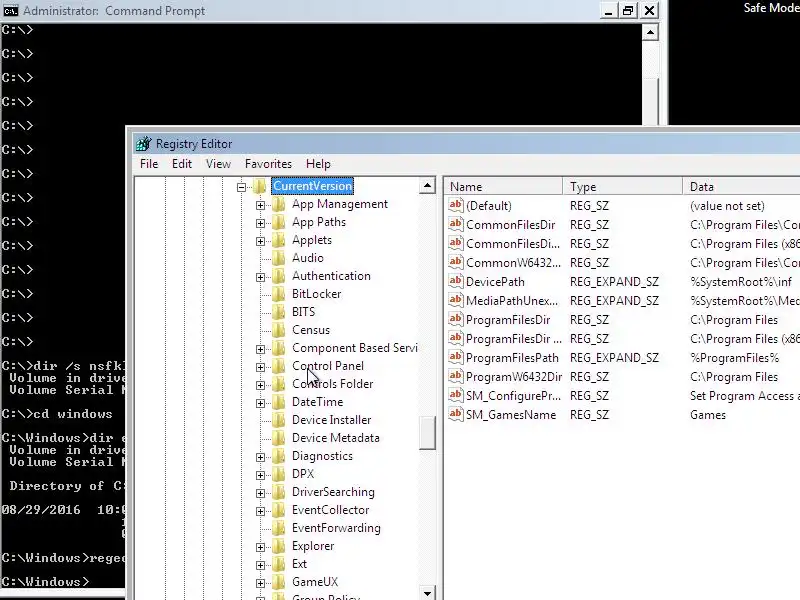
Task: Click the registry tree scrollbar thumb
Action: (427, 433)
